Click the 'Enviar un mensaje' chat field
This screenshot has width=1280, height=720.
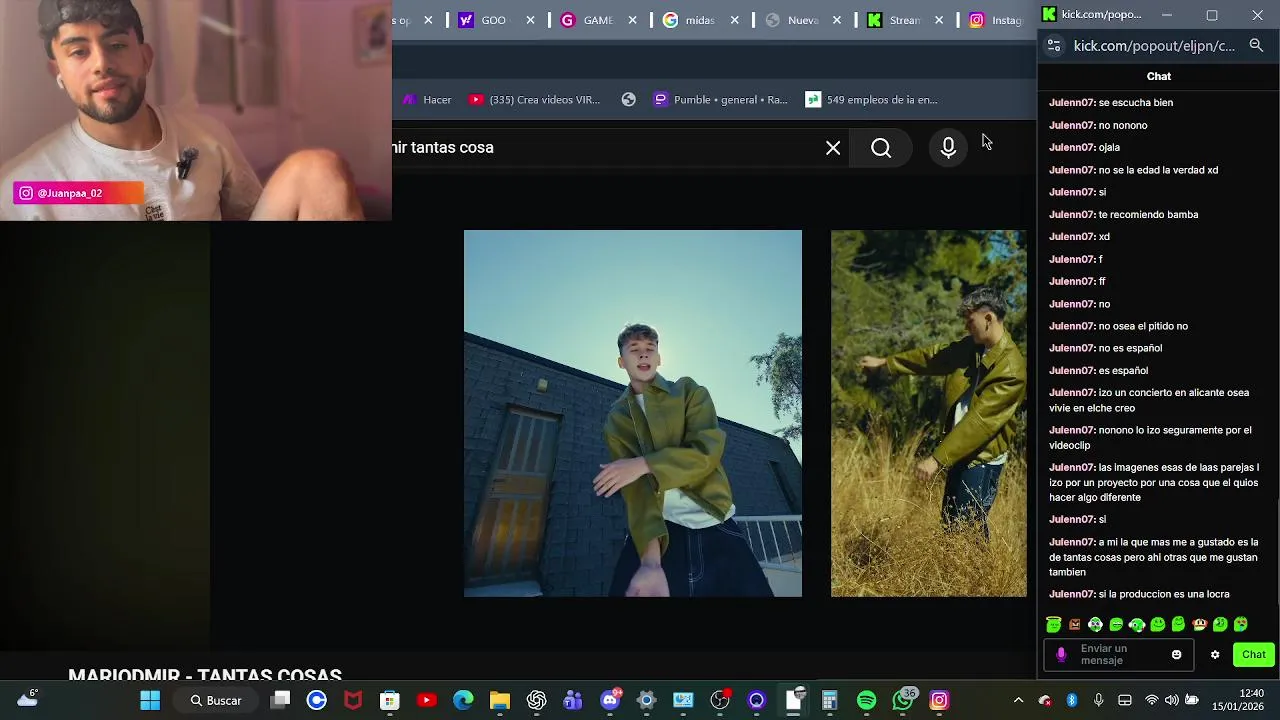pyautogui.click(x=1119, y=655)
